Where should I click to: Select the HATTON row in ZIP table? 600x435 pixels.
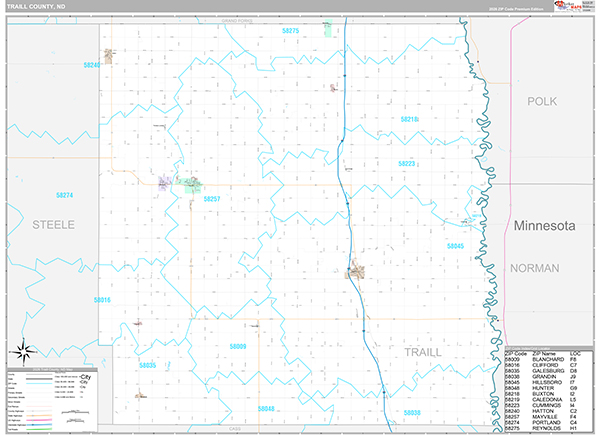click(x=543, y=411)
